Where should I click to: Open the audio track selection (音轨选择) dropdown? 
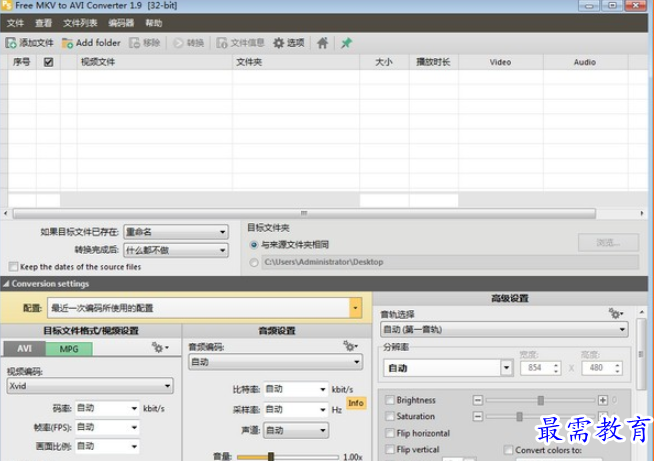pyautogui.click(x=504, y=329)
